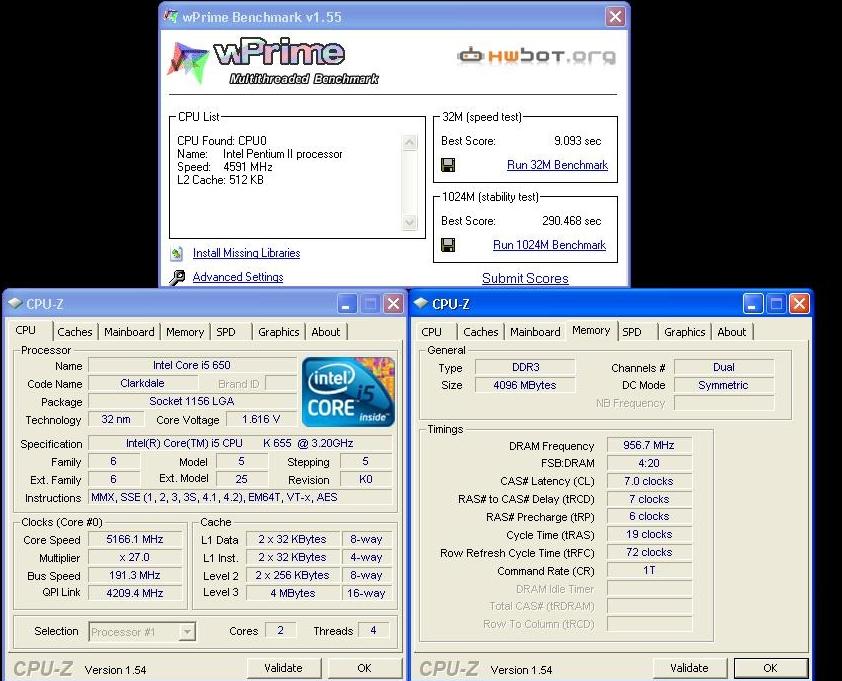
Task: Switch to About tab in right CPU-Z
Action: pyautogui.click(x=731, y=332)
